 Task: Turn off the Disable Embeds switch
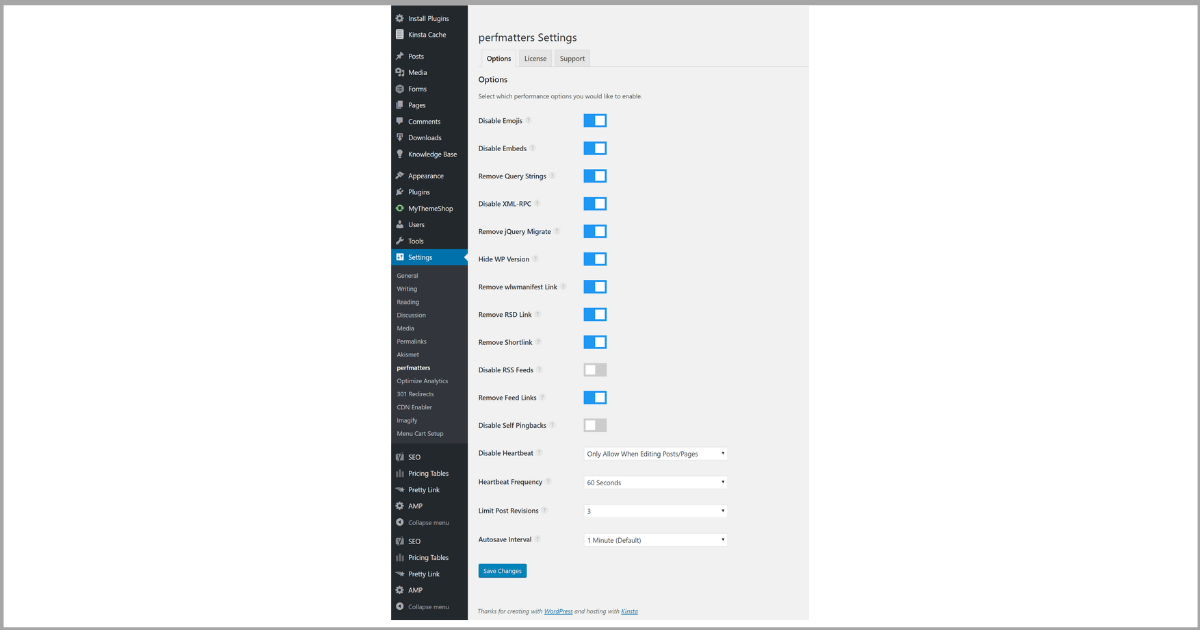pos(595,148)
